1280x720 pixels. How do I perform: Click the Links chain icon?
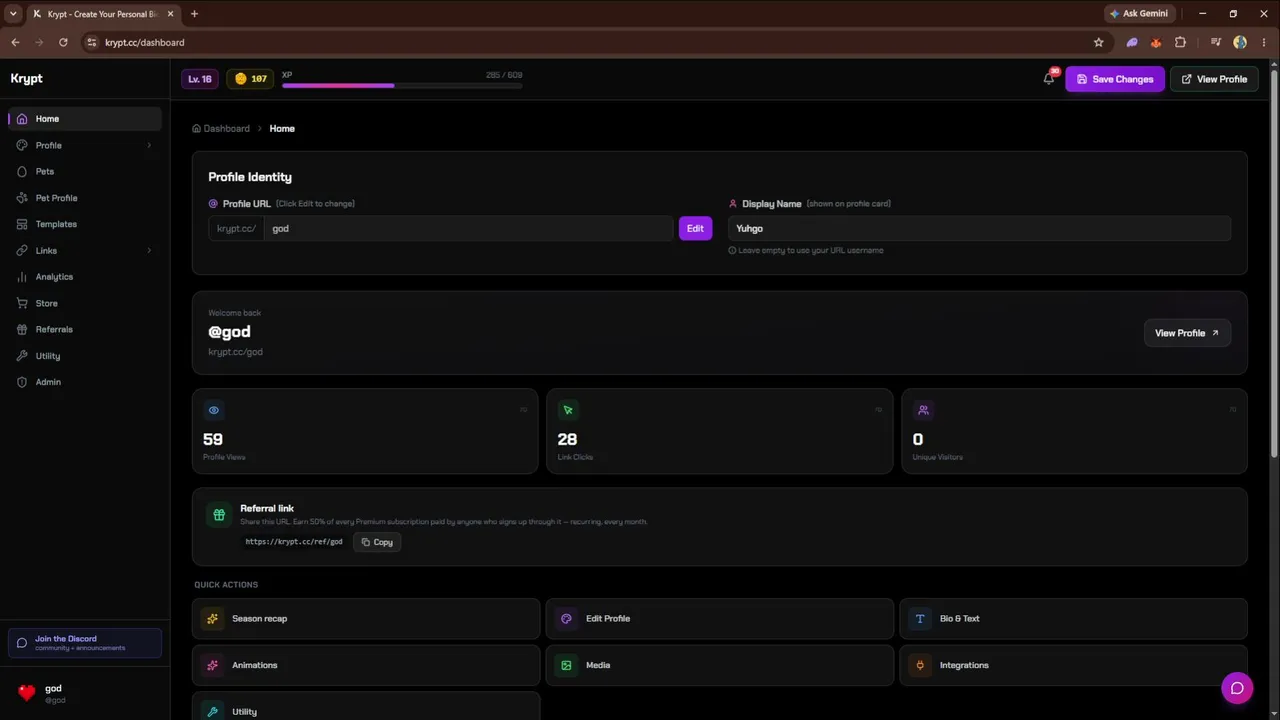pyautogui.click(x=22, y=250)
